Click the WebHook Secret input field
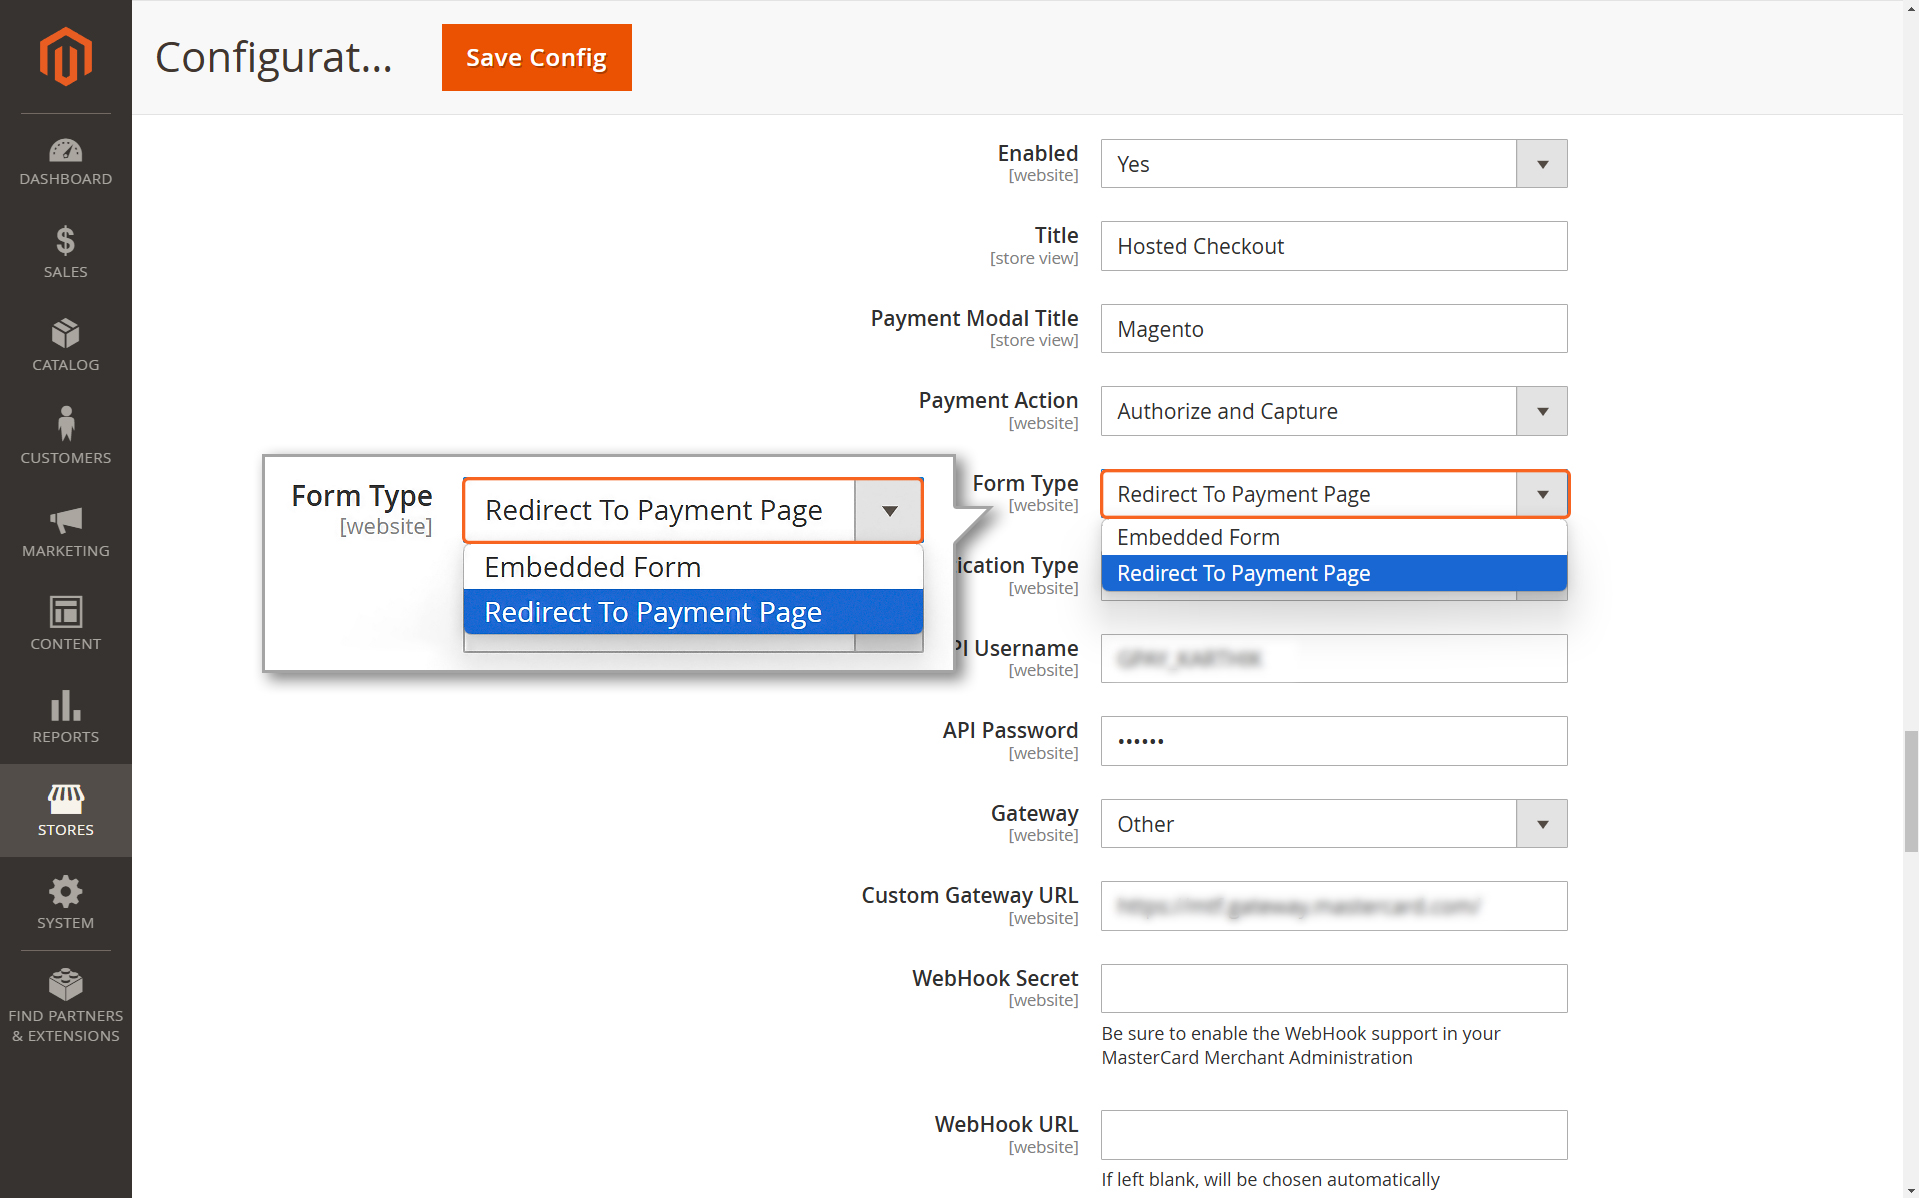Viewport: 1919px width, 1198px height. pos(1334,988)
